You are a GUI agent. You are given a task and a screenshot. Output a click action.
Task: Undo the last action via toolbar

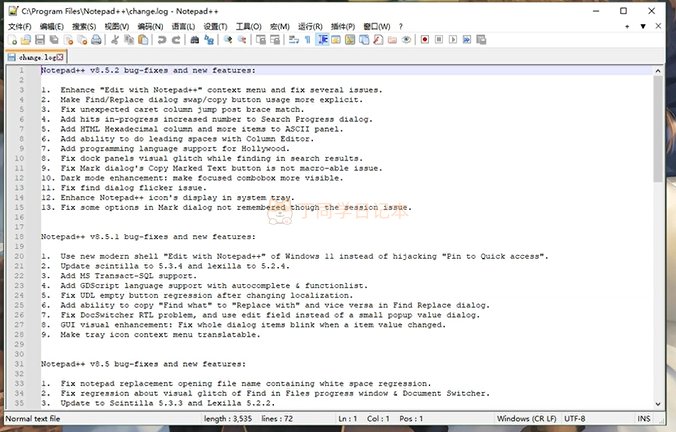click(162, 40)
